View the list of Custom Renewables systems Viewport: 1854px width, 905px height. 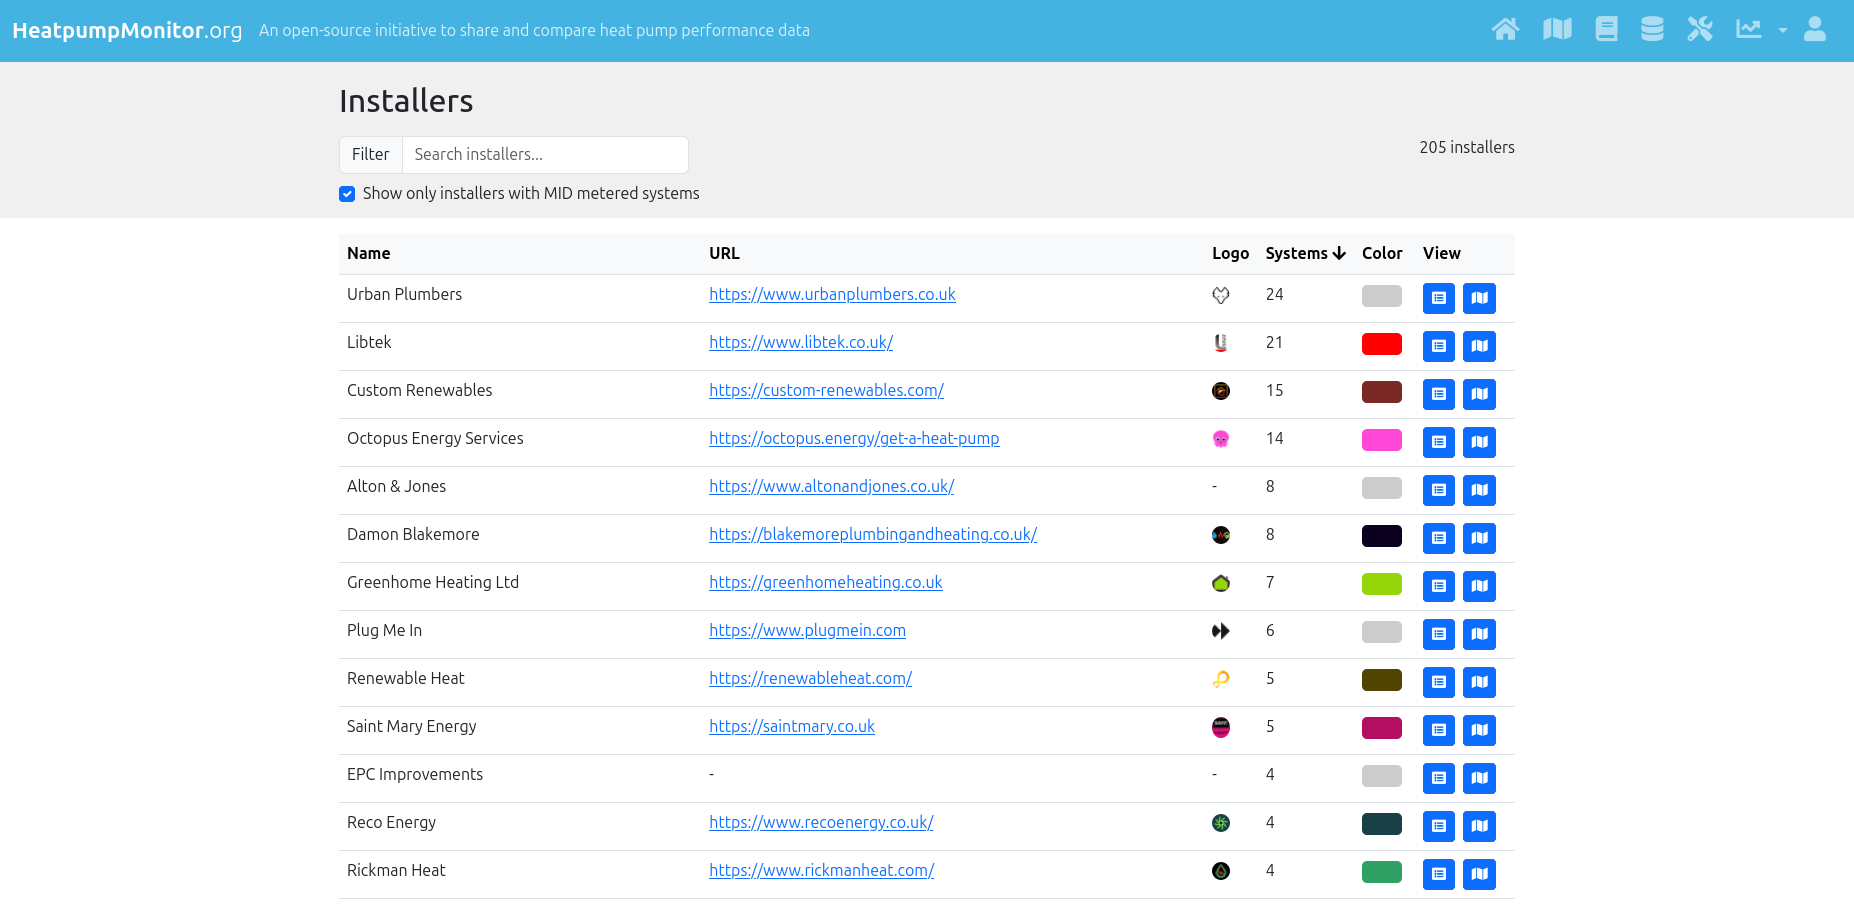point(1439,394)
